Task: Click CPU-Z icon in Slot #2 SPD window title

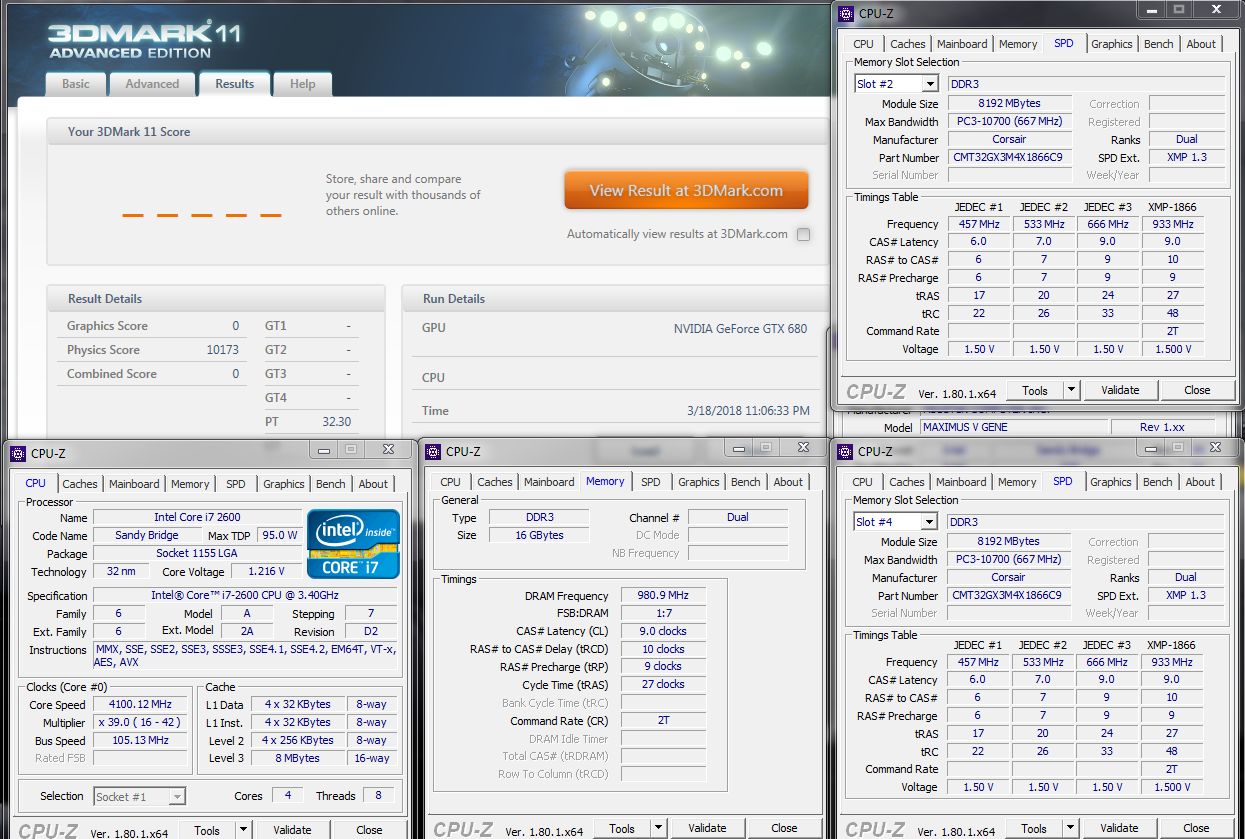Action: (846, 13)
